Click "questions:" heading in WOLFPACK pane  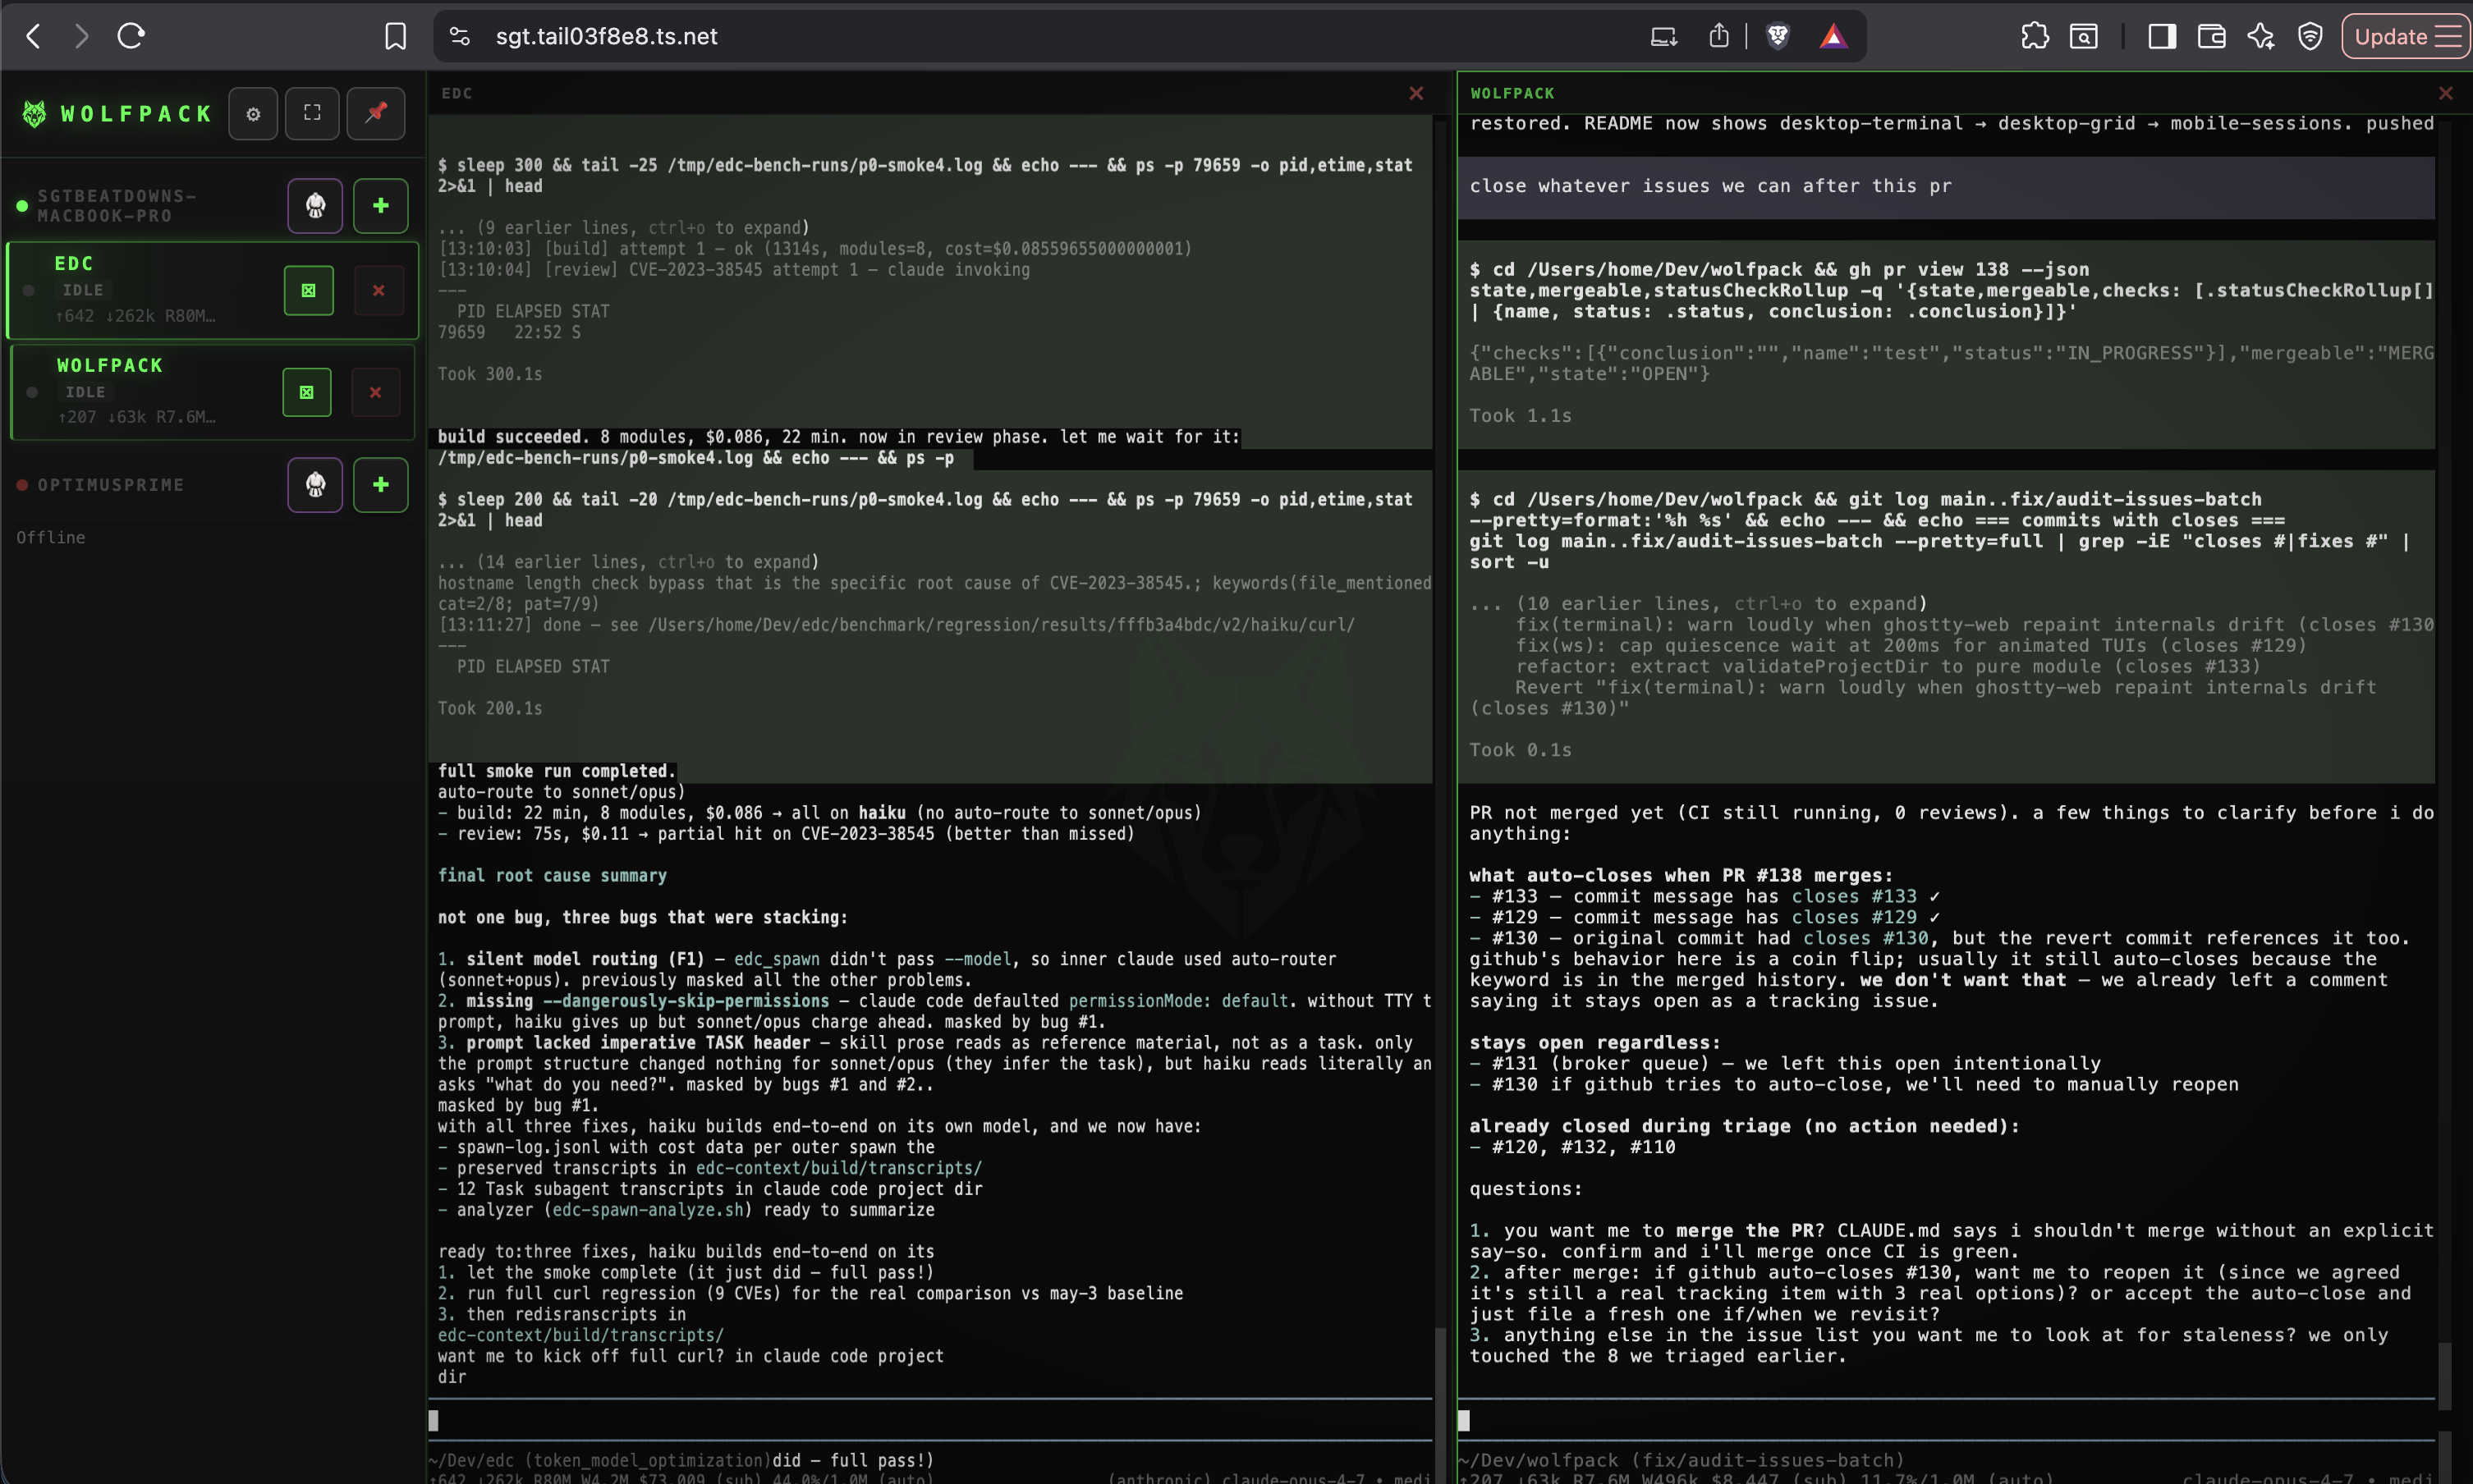tap(1526, 1189)
